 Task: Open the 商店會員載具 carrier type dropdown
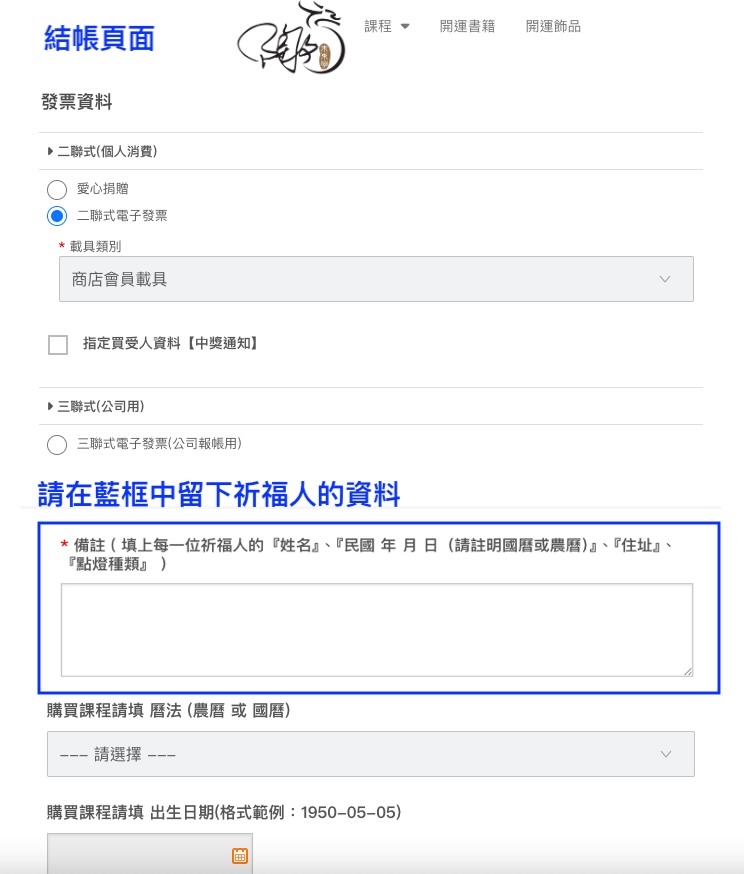pos(376,280)
